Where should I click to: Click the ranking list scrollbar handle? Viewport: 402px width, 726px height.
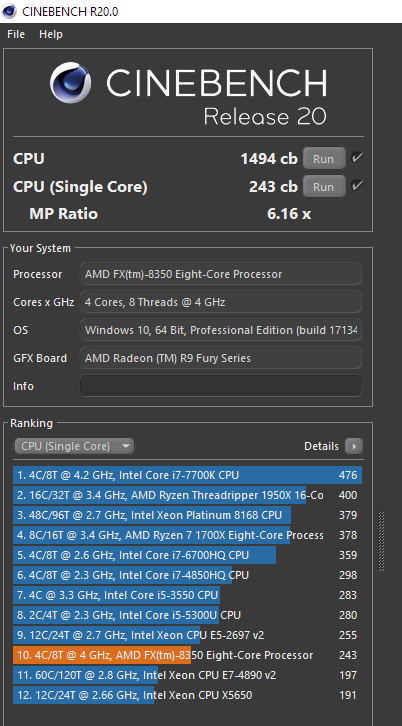pos(382,541)
